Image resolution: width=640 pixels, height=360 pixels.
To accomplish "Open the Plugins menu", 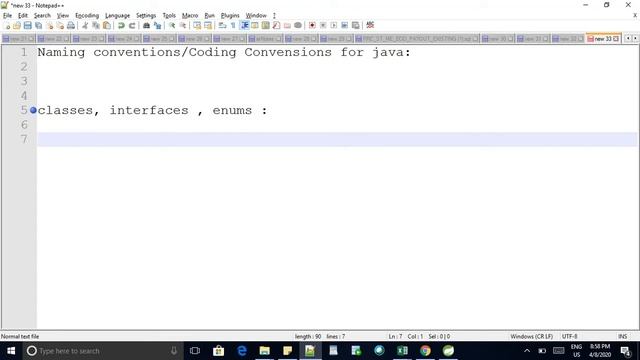I will tap(230, 16).
